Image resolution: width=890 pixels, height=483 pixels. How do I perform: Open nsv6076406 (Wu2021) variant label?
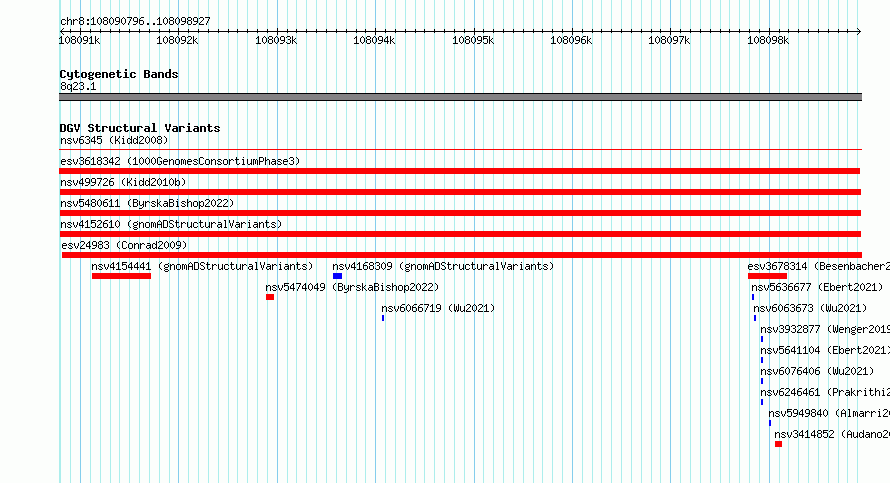(x=817, y=371)
